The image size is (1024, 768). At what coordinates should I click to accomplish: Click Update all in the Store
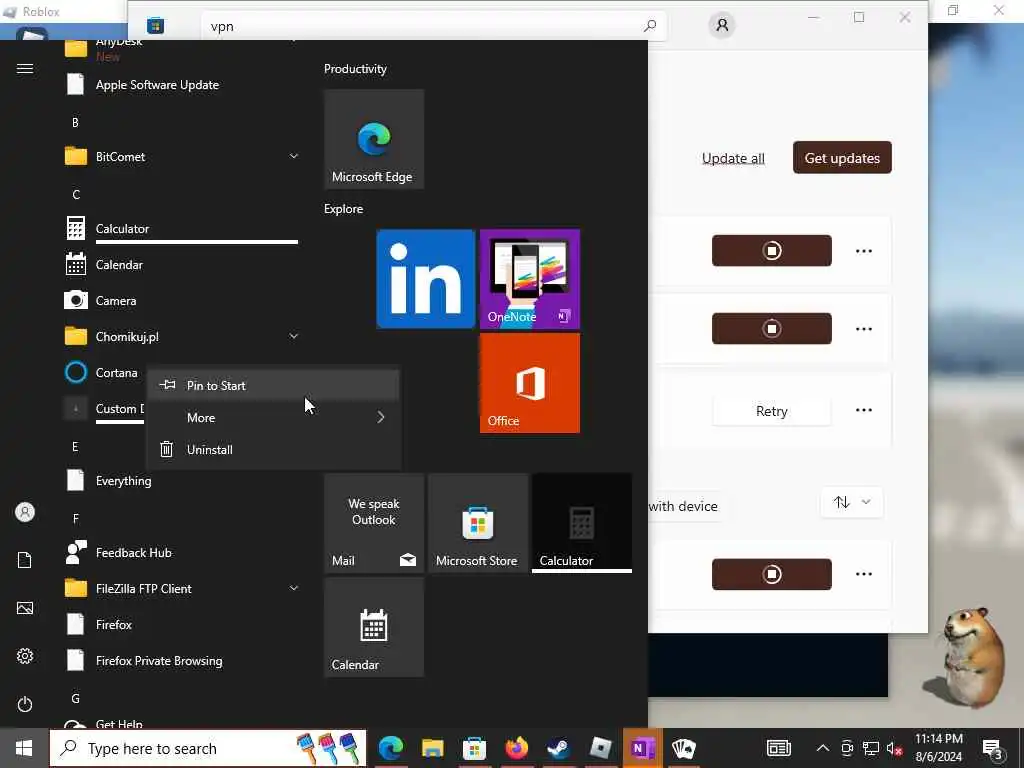(733, 158)
